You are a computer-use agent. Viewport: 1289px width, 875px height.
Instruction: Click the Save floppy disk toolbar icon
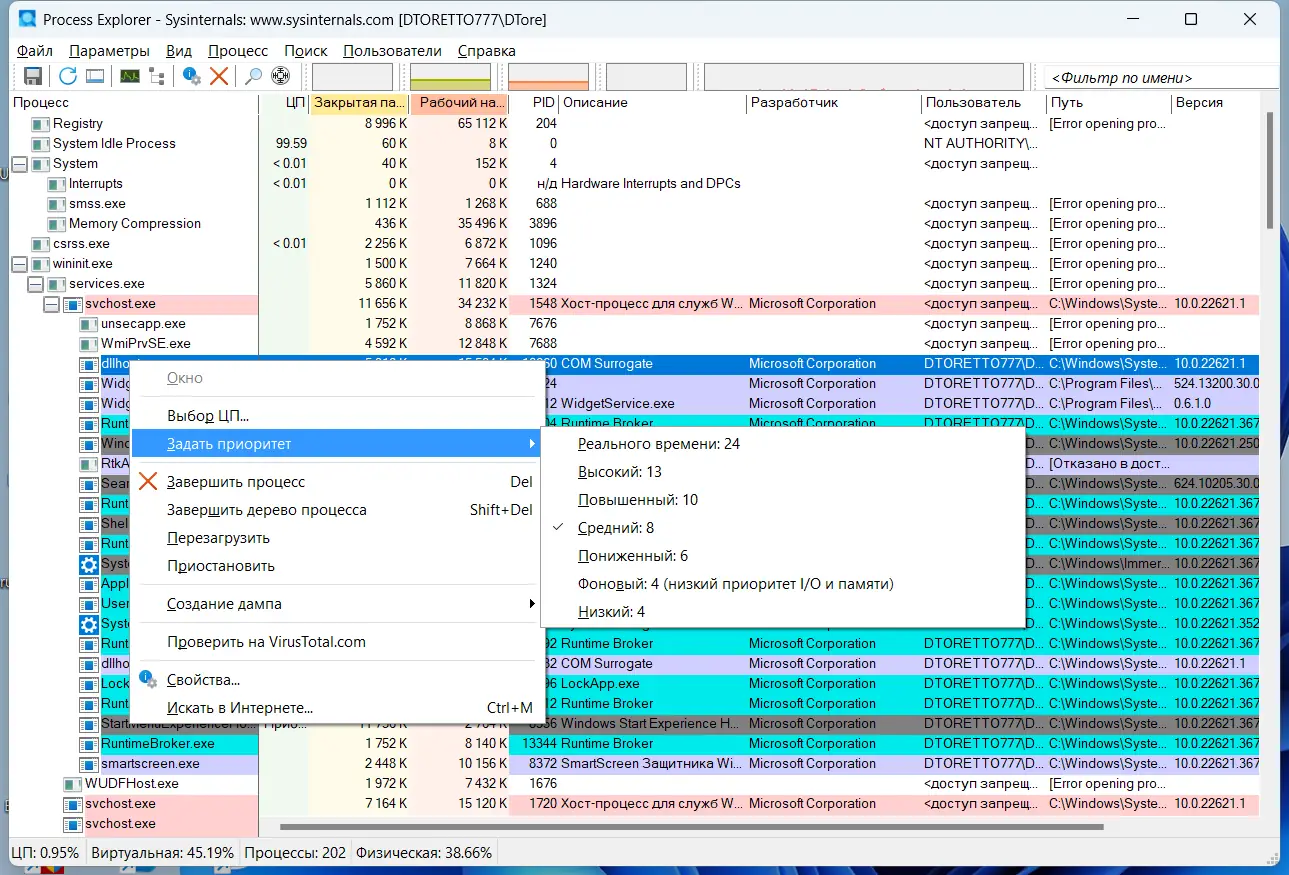click(33, 76)
